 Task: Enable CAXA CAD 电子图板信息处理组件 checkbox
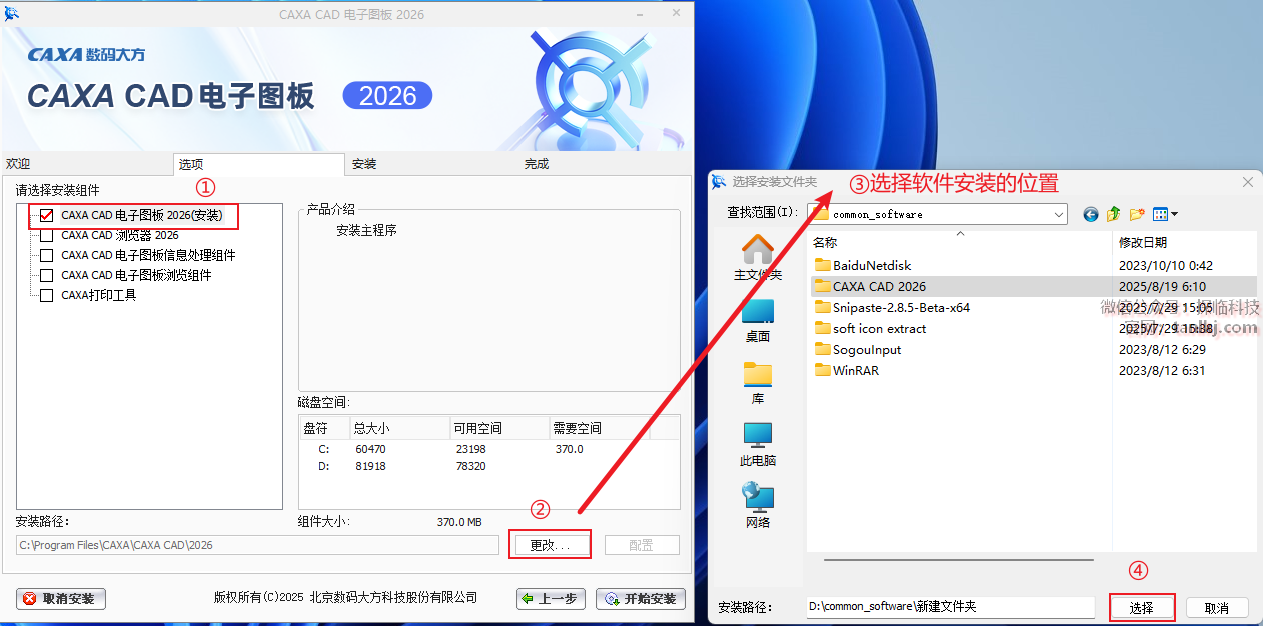tap(46, 255)
